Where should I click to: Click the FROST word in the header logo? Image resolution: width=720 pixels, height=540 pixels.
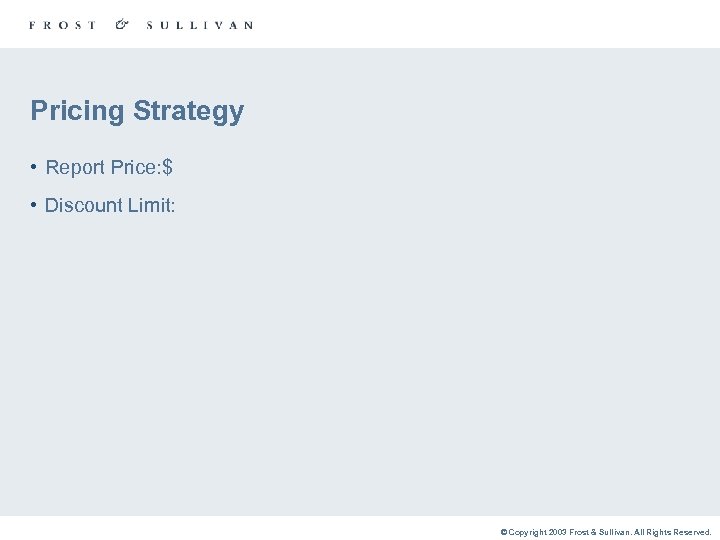point(63,25)
